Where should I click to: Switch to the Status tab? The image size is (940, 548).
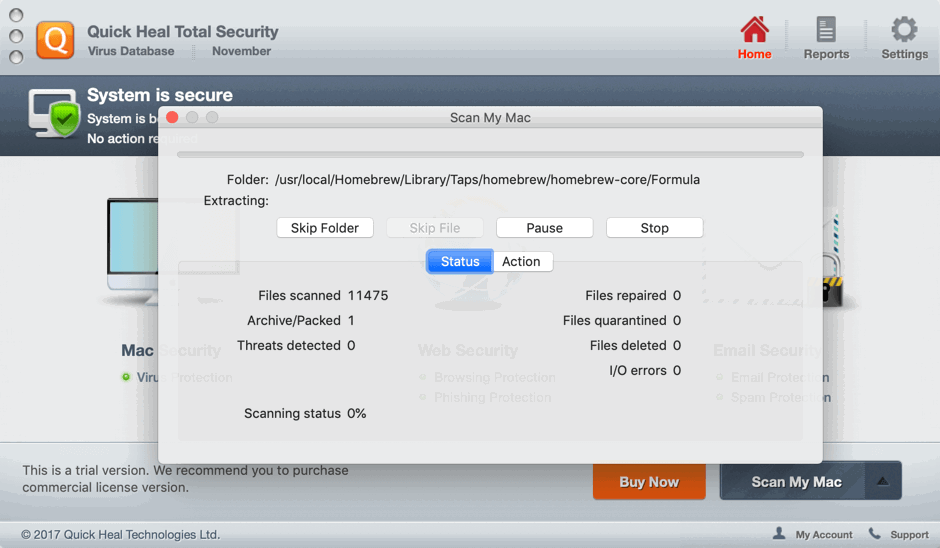point(460,261)
